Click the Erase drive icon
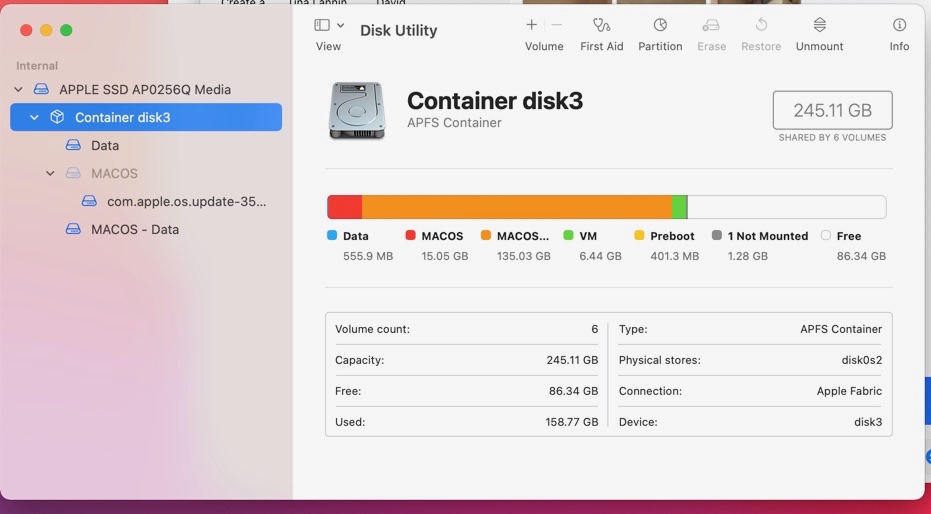 point(711,25)
